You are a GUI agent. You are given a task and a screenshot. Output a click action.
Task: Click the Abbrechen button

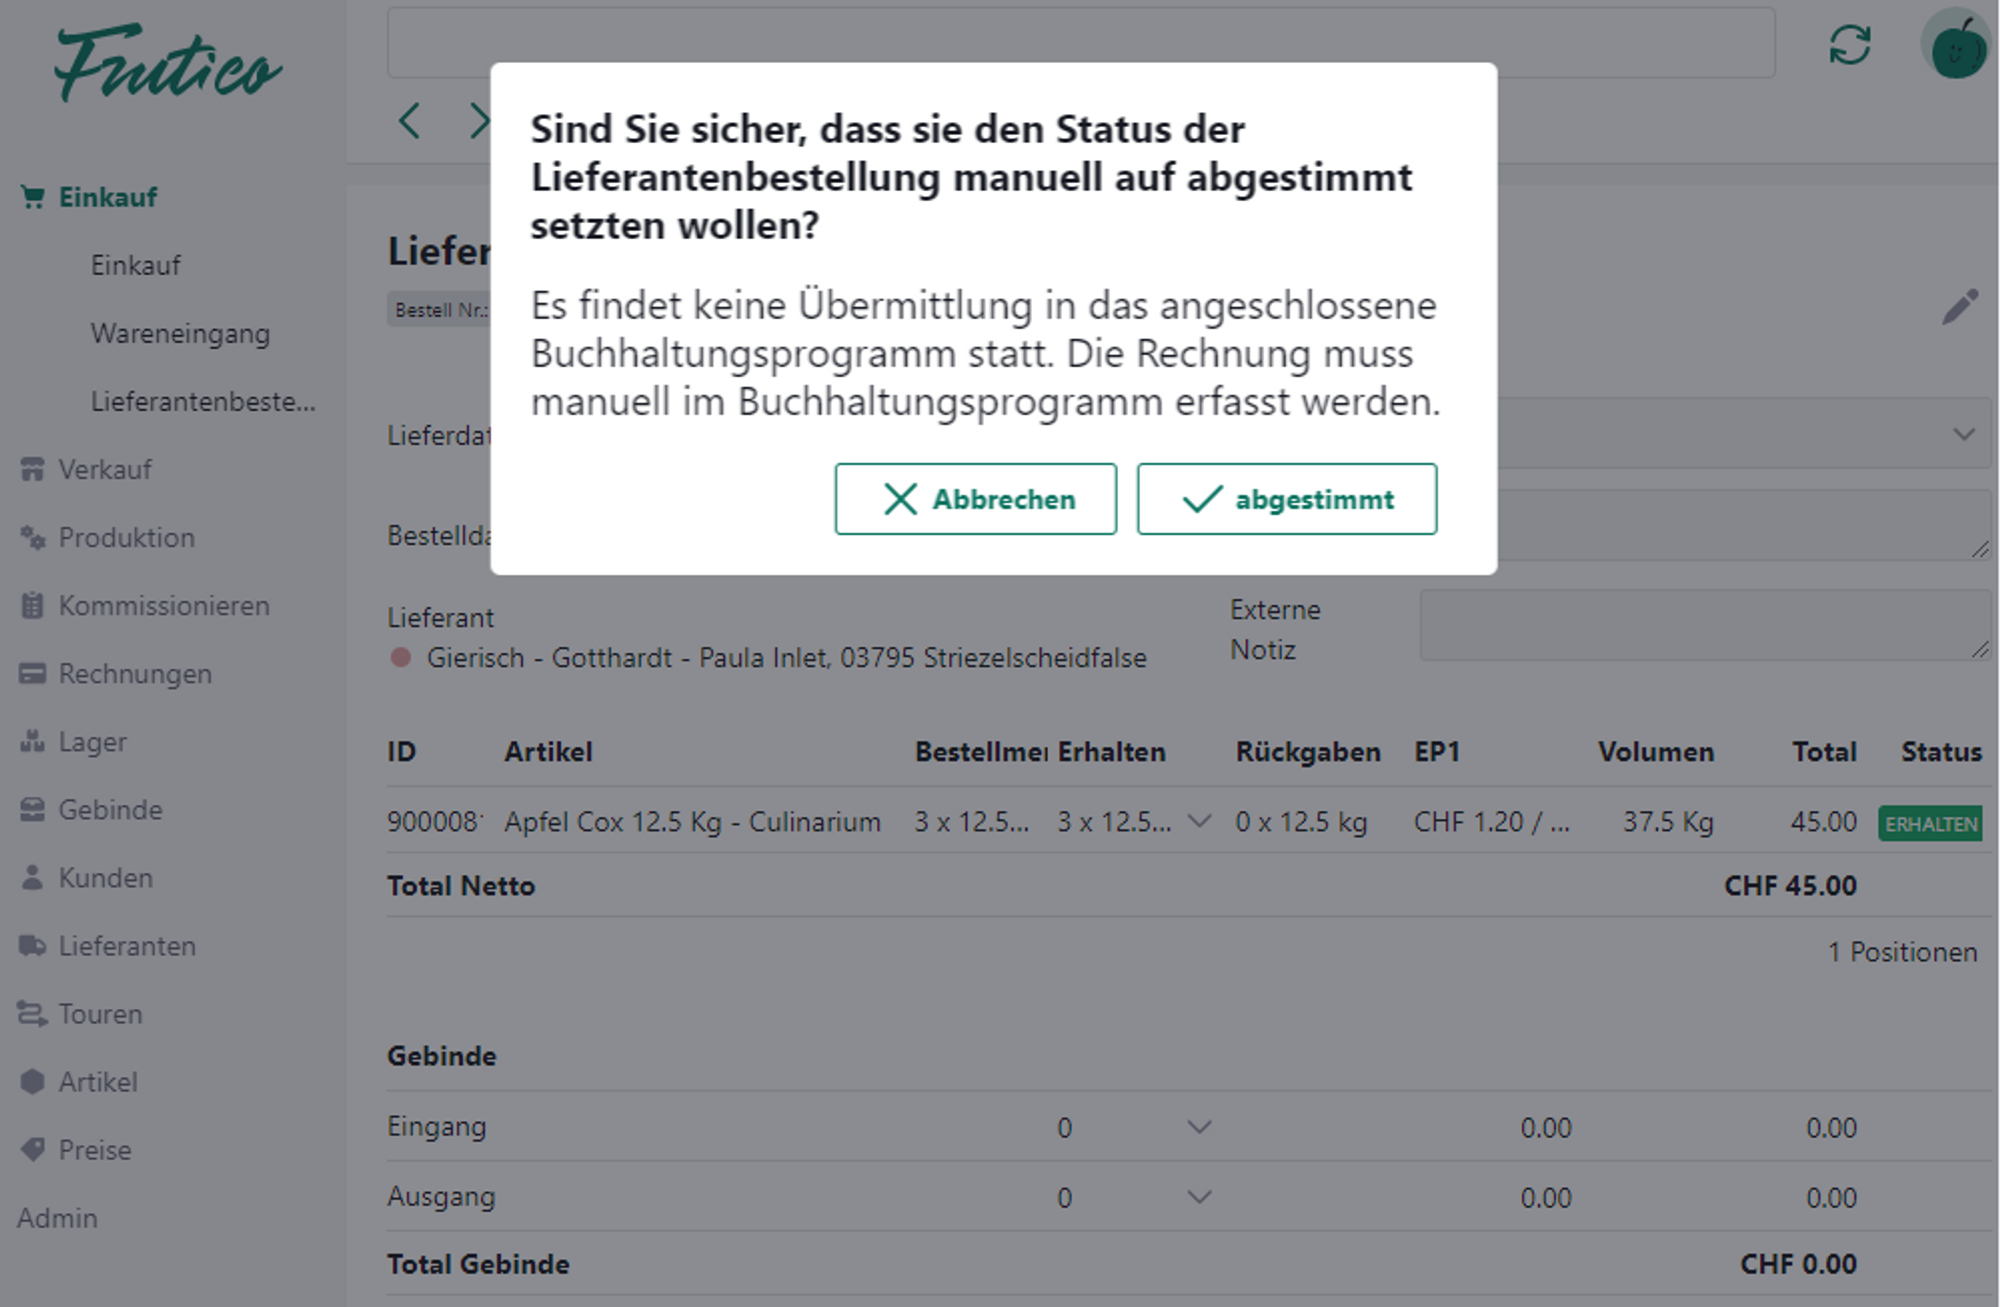975,499
